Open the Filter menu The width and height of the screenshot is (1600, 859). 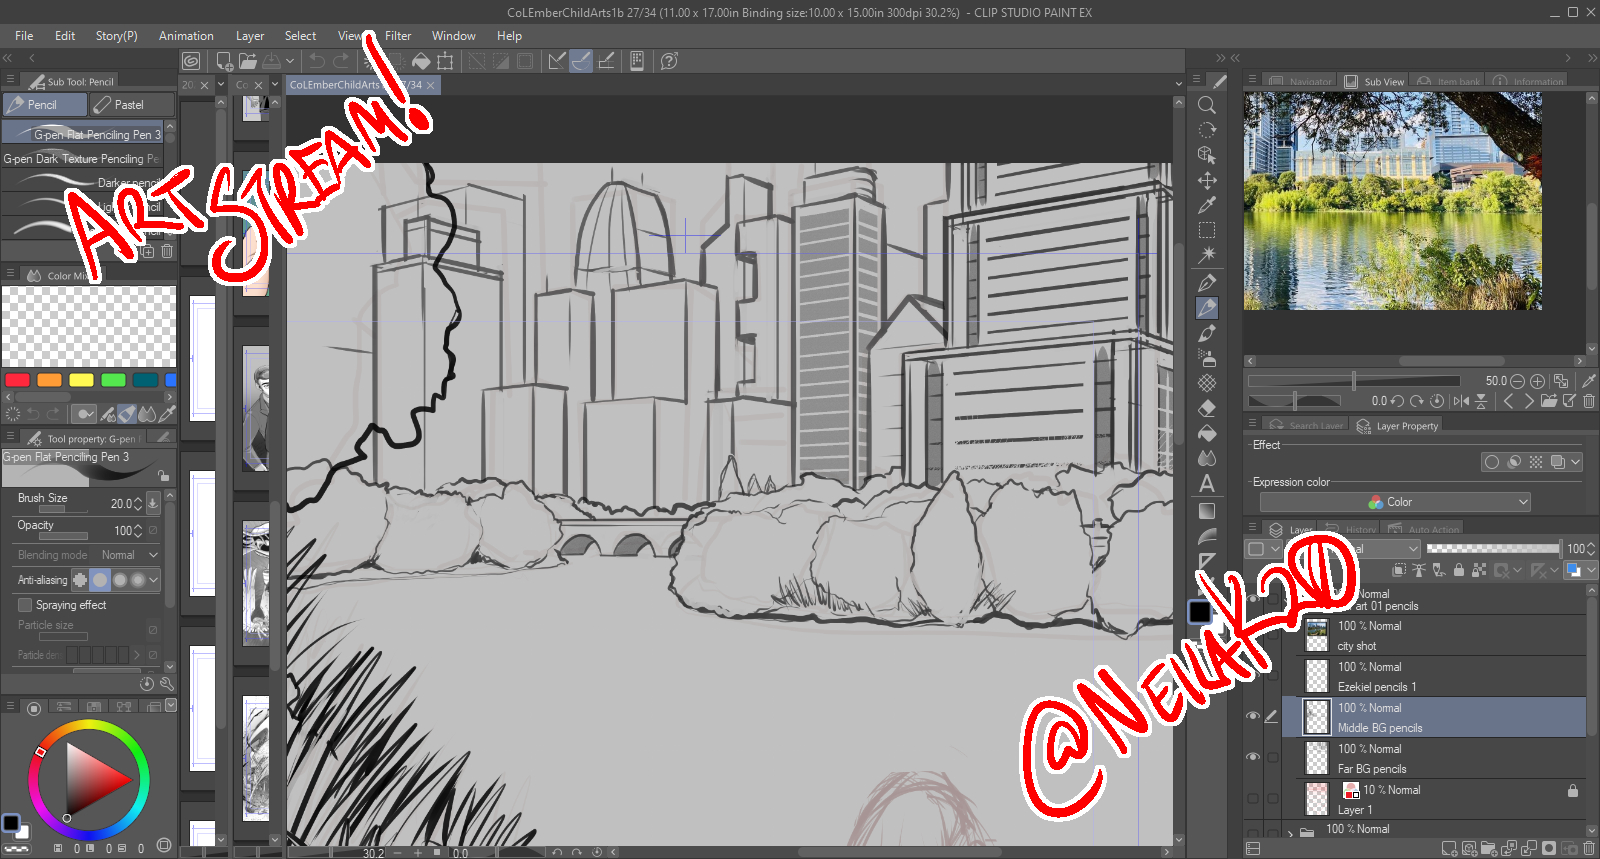point(398,36)
